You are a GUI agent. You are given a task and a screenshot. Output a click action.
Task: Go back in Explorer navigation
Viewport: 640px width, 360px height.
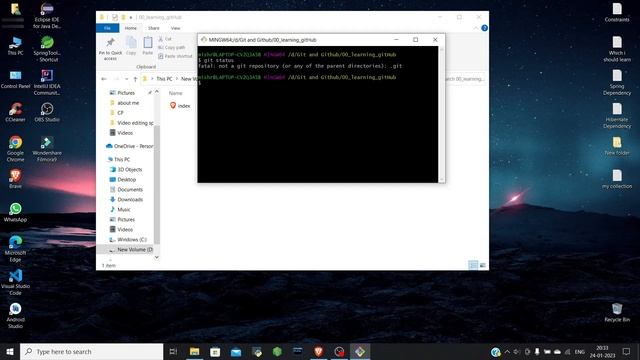(104, 79)
